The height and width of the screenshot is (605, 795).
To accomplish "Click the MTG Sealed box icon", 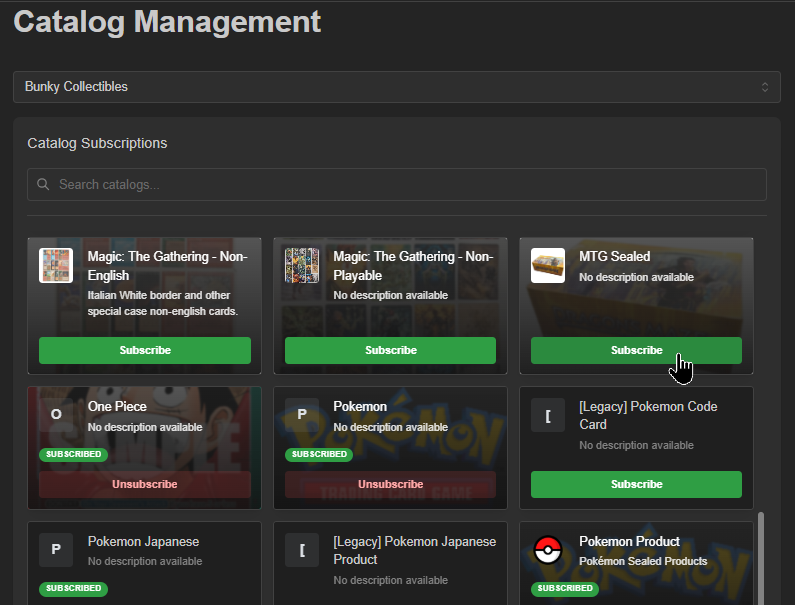I will pos(548,265).
